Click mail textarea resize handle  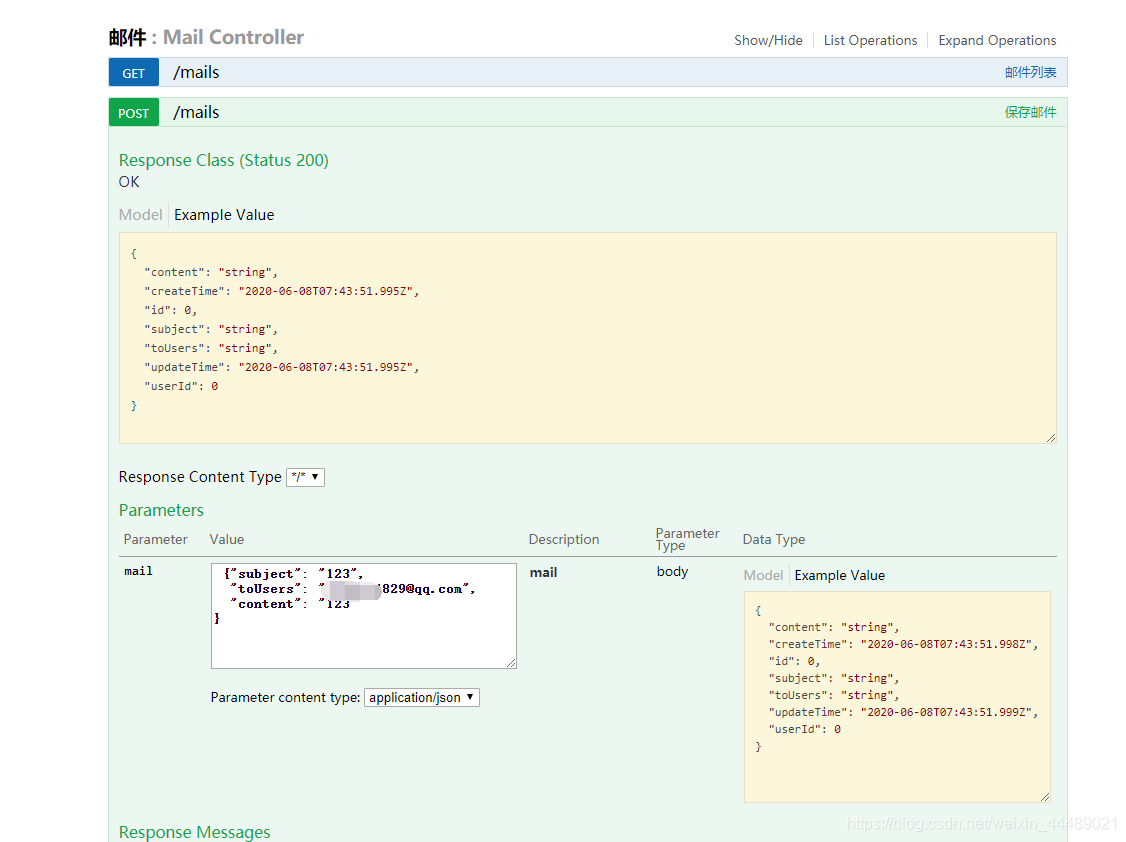click(511, 663)
